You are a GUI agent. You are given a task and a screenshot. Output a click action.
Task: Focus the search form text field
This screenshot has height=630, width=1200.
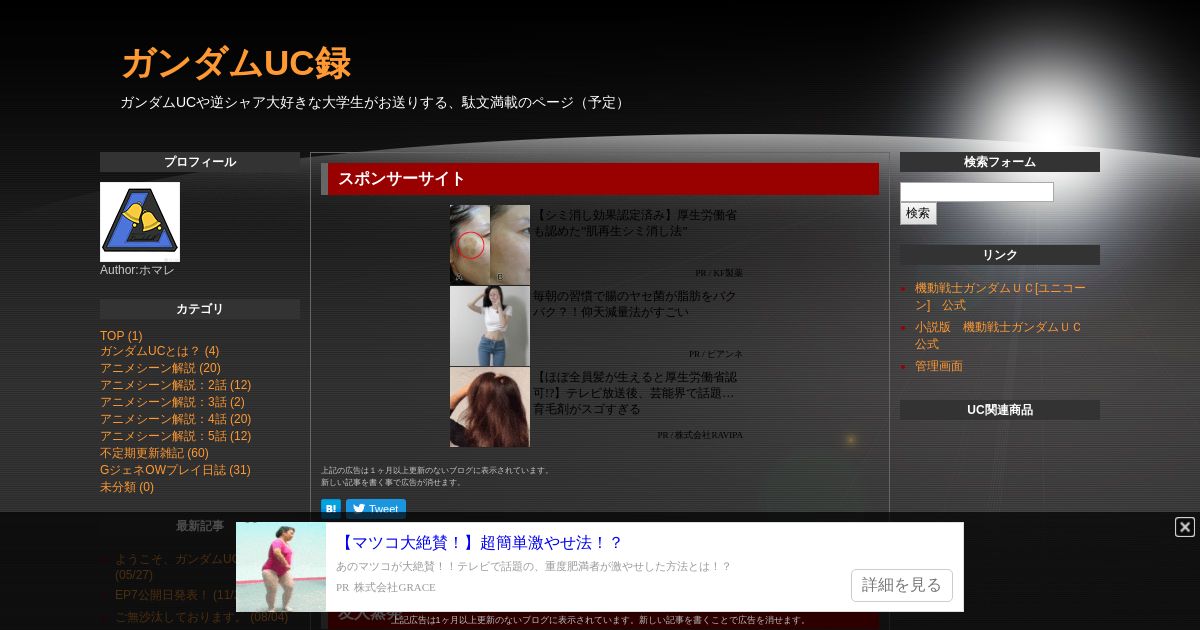(977, 192)
